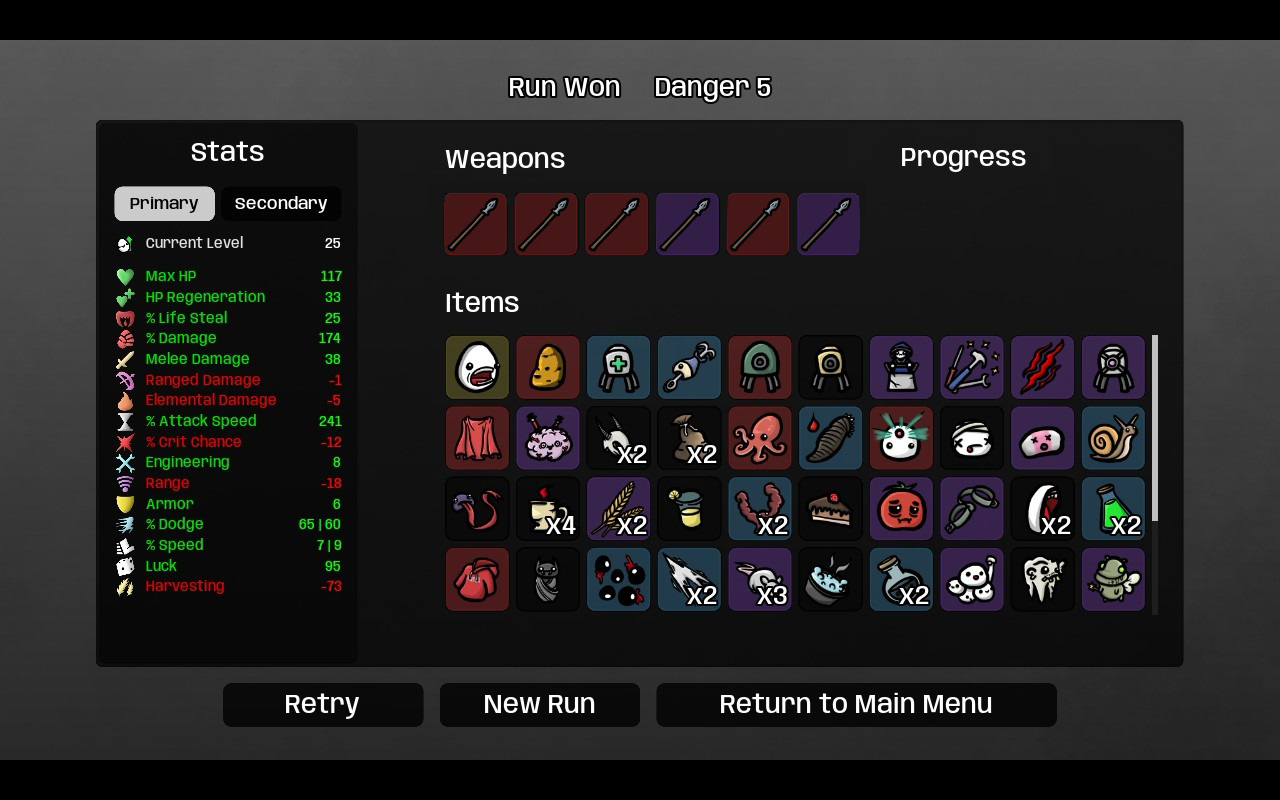1280x800 pixels.
Task: Select the first spear weapon slot
Action: coord(476,224)
